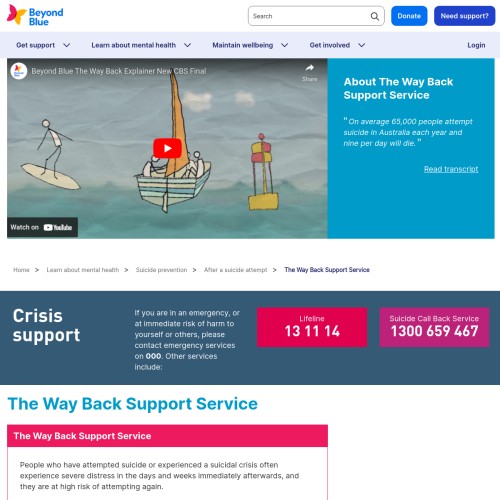The width and height of the screenshot is (500, 500).
Task: Expand the Get support menu chevron
Action: click(67, 45)
